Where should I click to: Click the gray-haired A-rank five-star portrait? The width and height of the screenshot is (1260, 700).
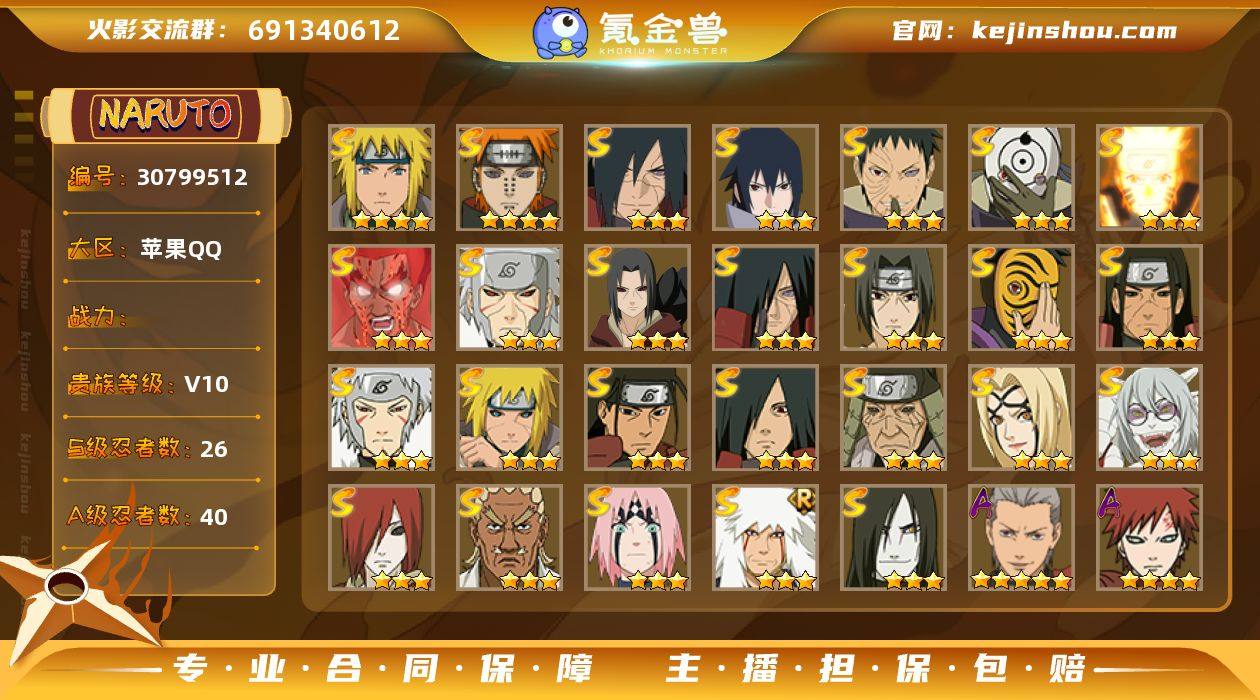(1022, 538)
